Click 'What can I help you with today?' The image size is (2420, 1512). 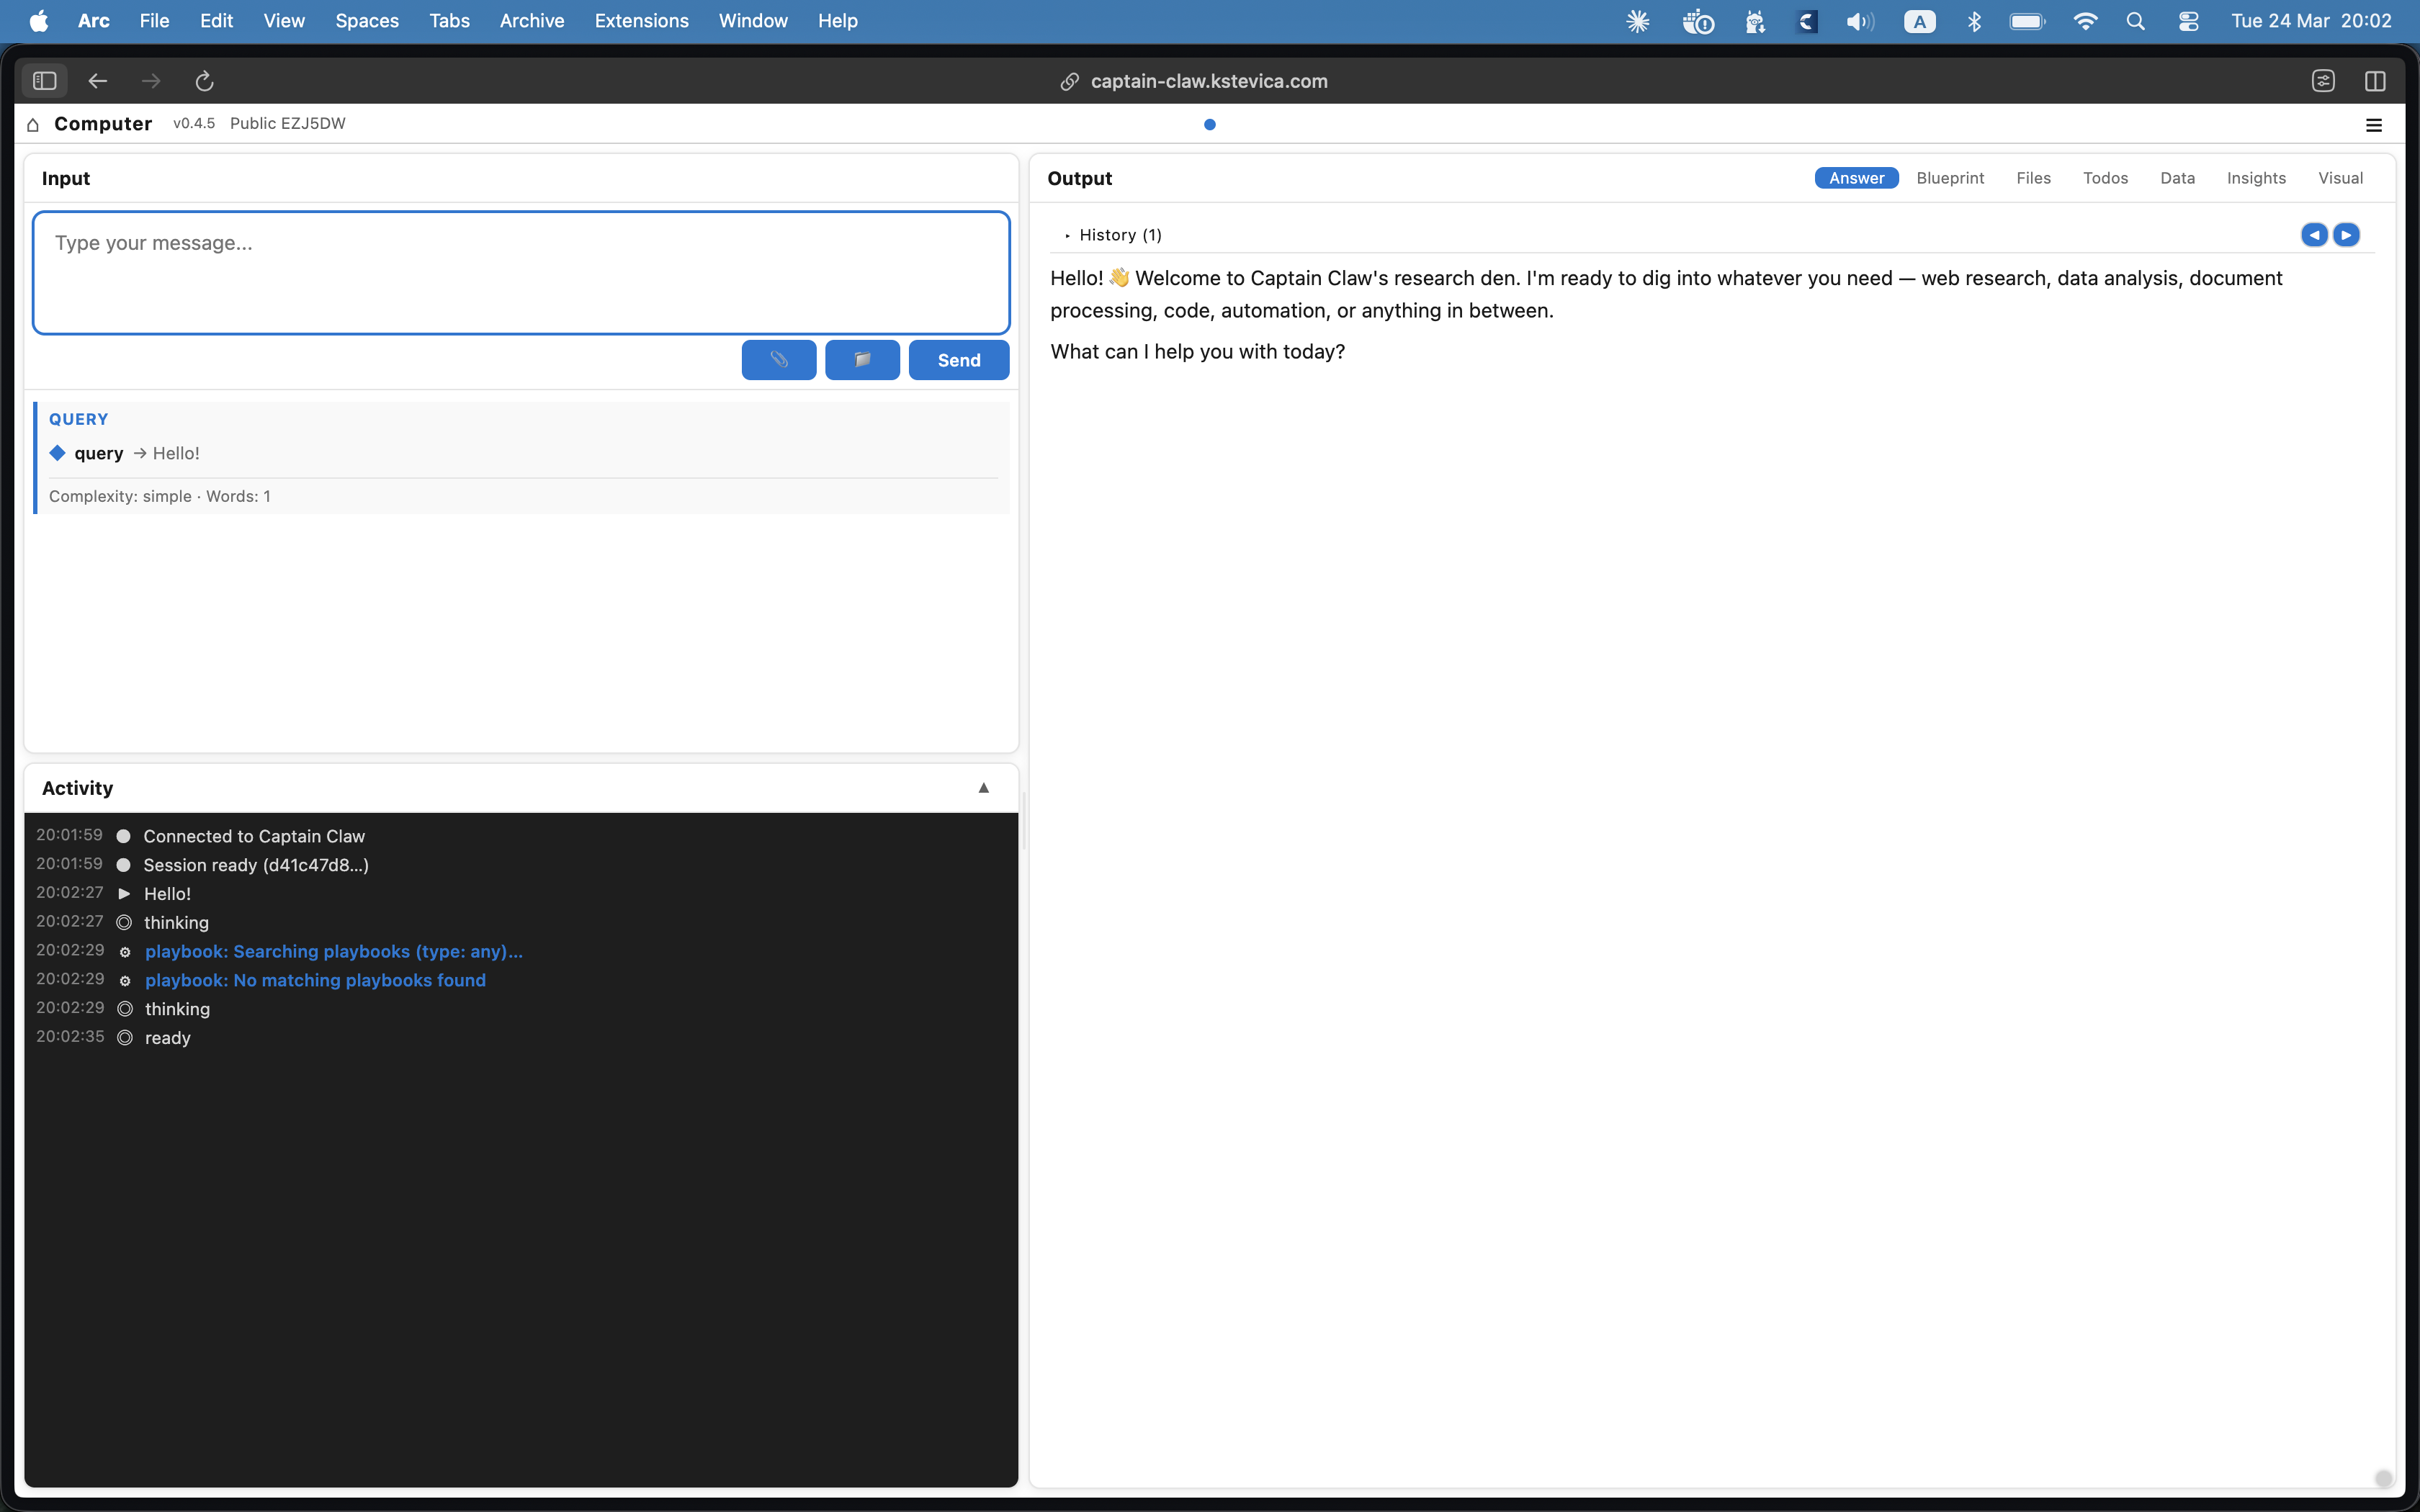point(1197,351)
